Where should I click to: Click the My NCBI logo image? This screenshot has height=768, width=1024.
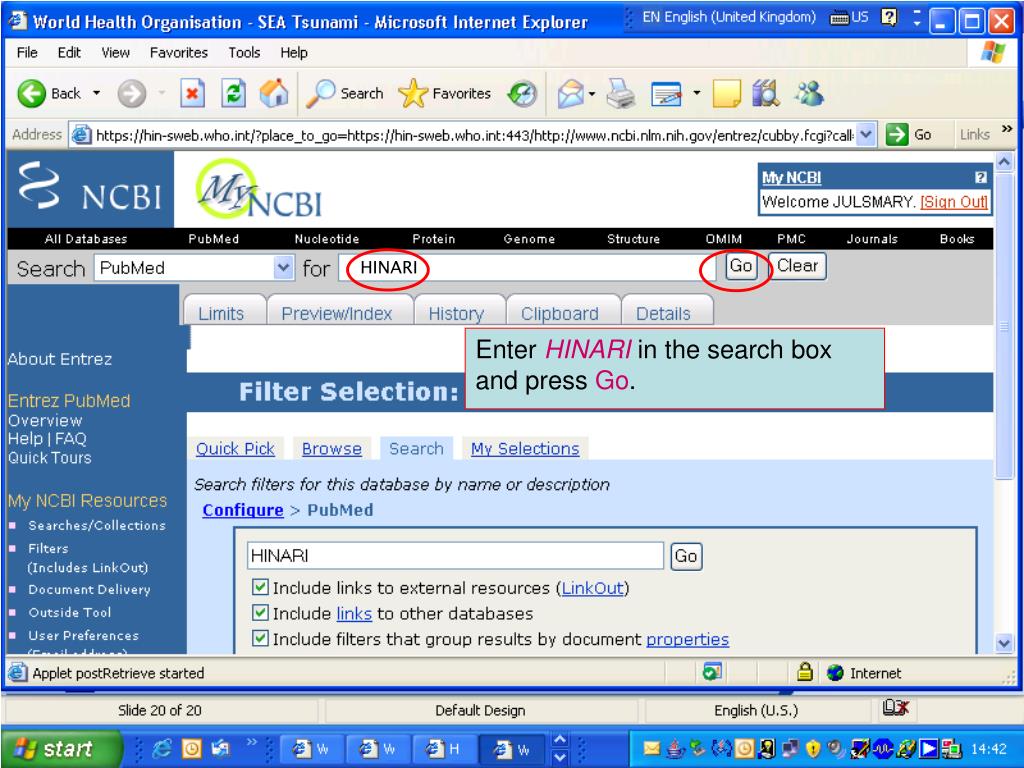(x=259, y=190)
